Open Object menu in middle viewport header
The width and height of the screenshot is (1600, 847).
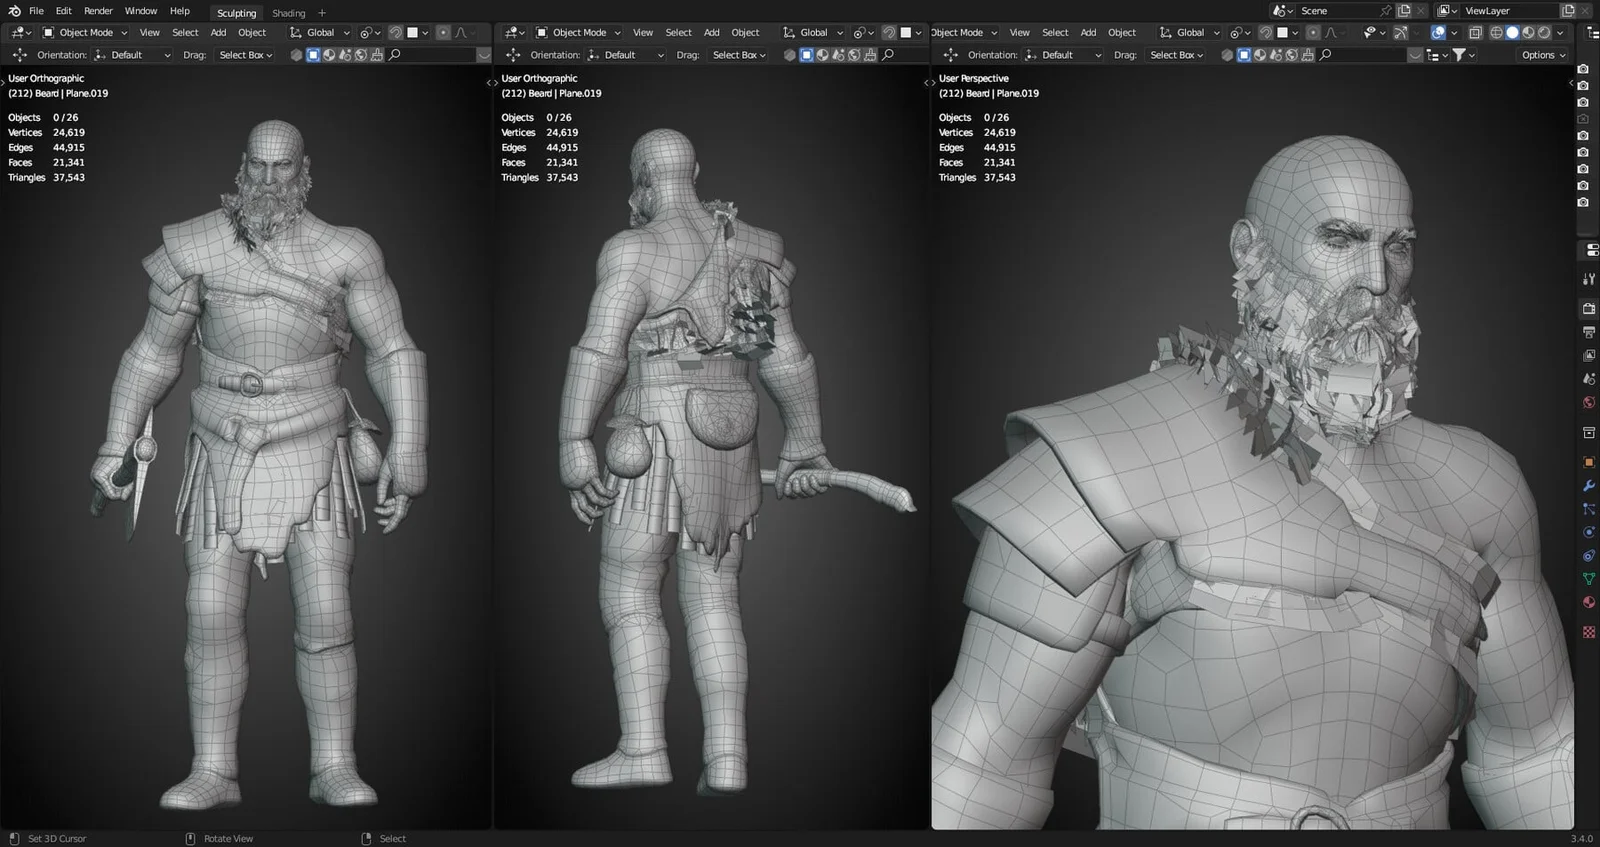745,32
